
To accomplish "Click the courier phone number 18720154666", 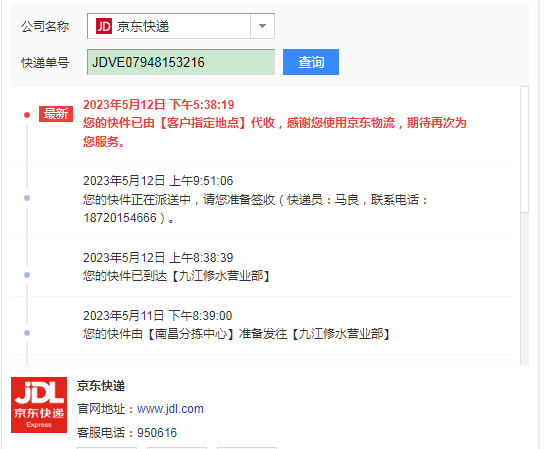I will click(119, 218).
